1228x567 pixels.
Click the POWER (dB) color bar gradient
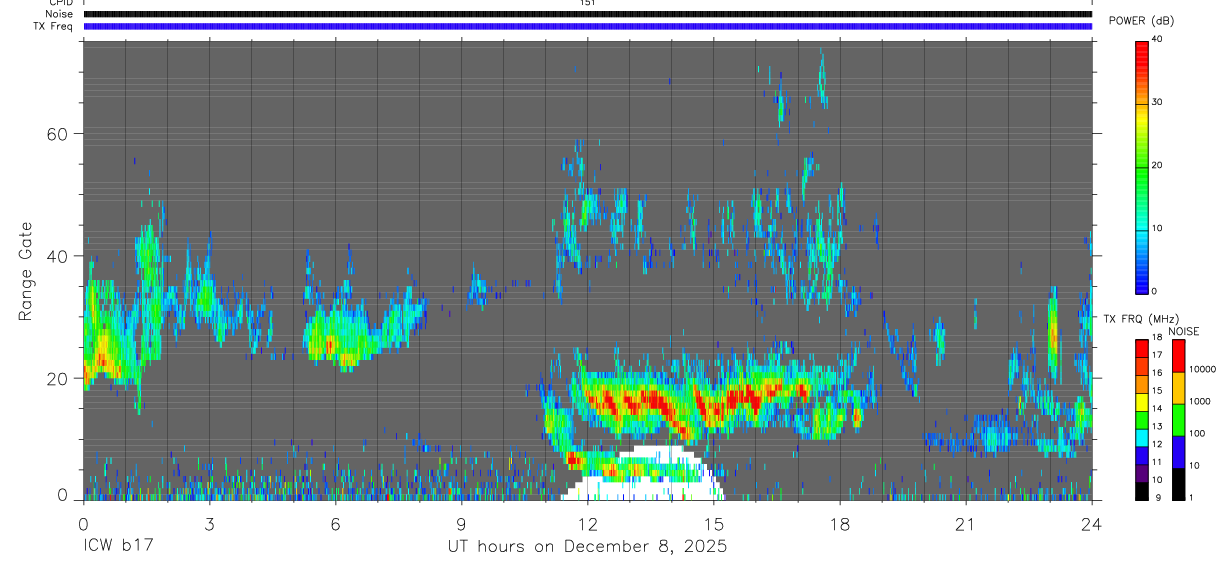click(1142, 166)
